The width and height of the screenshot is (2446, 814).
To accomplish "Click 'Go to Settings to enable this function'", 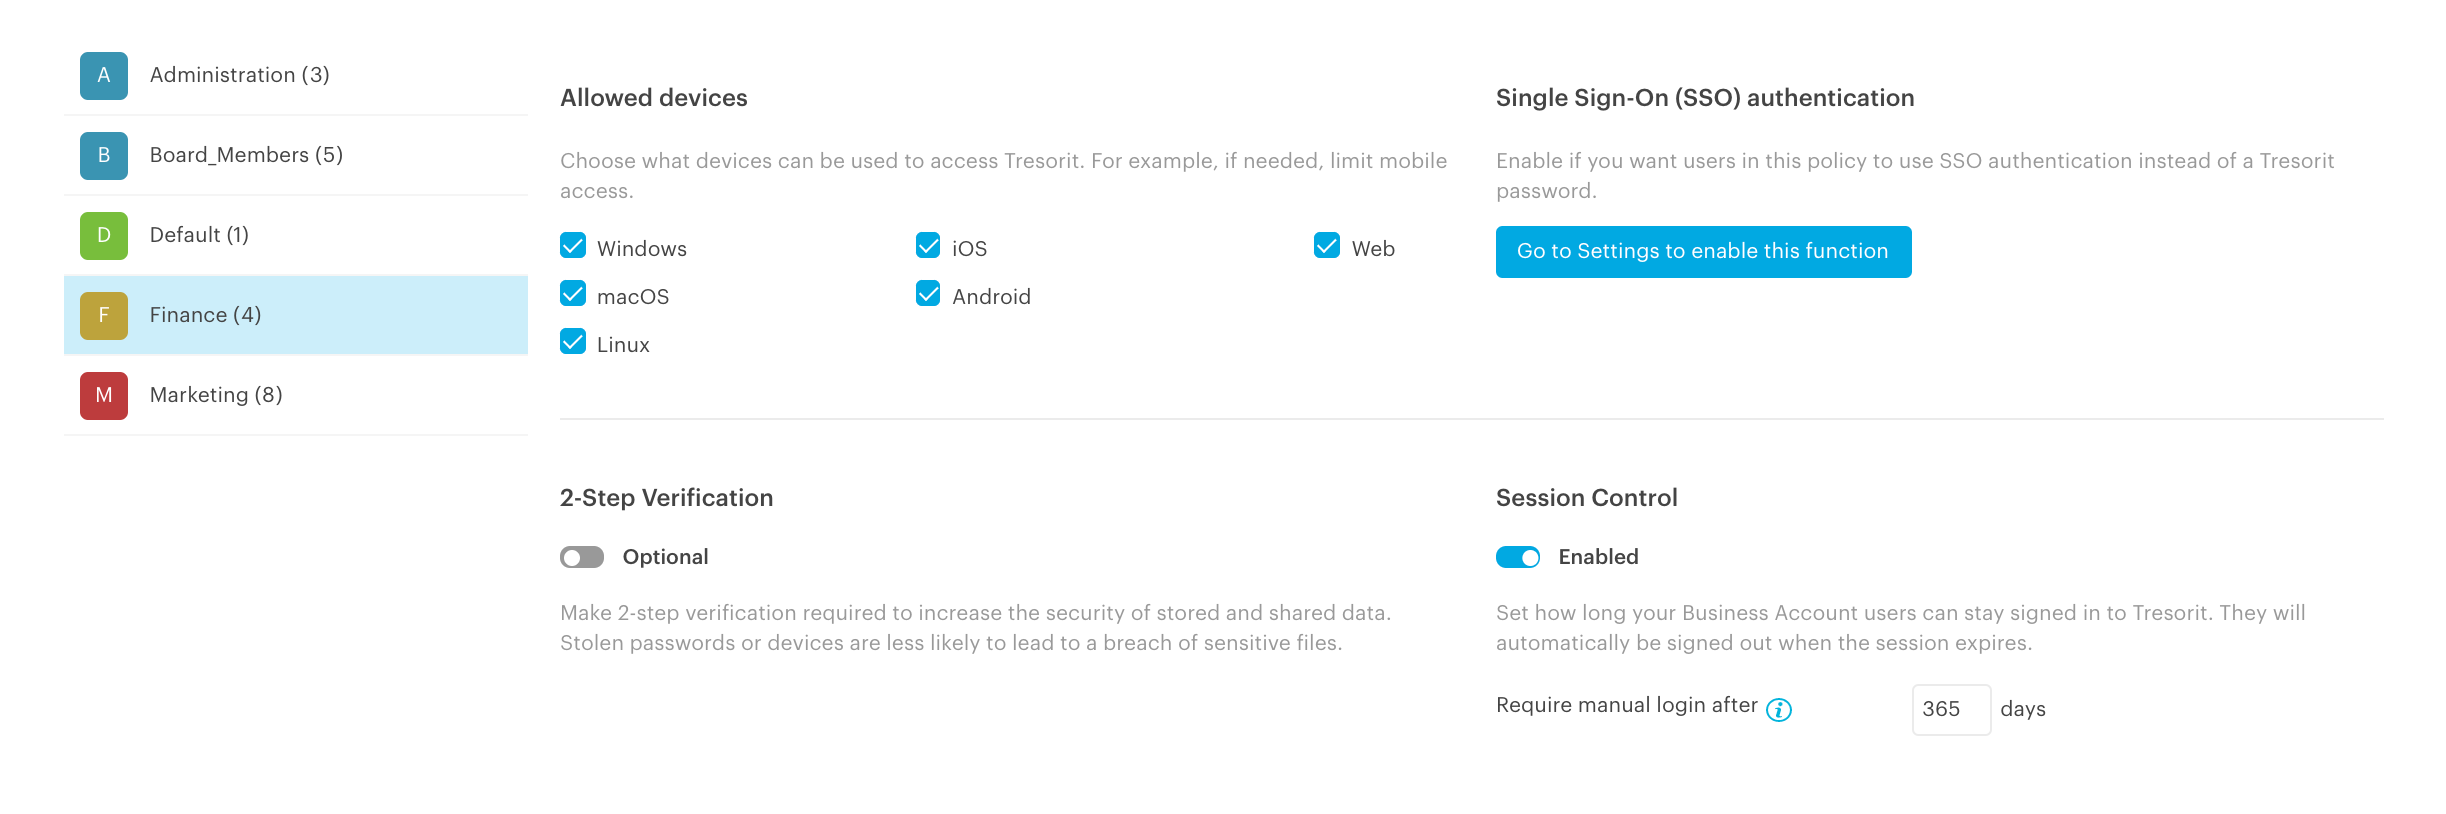I will pos(1704,252).
